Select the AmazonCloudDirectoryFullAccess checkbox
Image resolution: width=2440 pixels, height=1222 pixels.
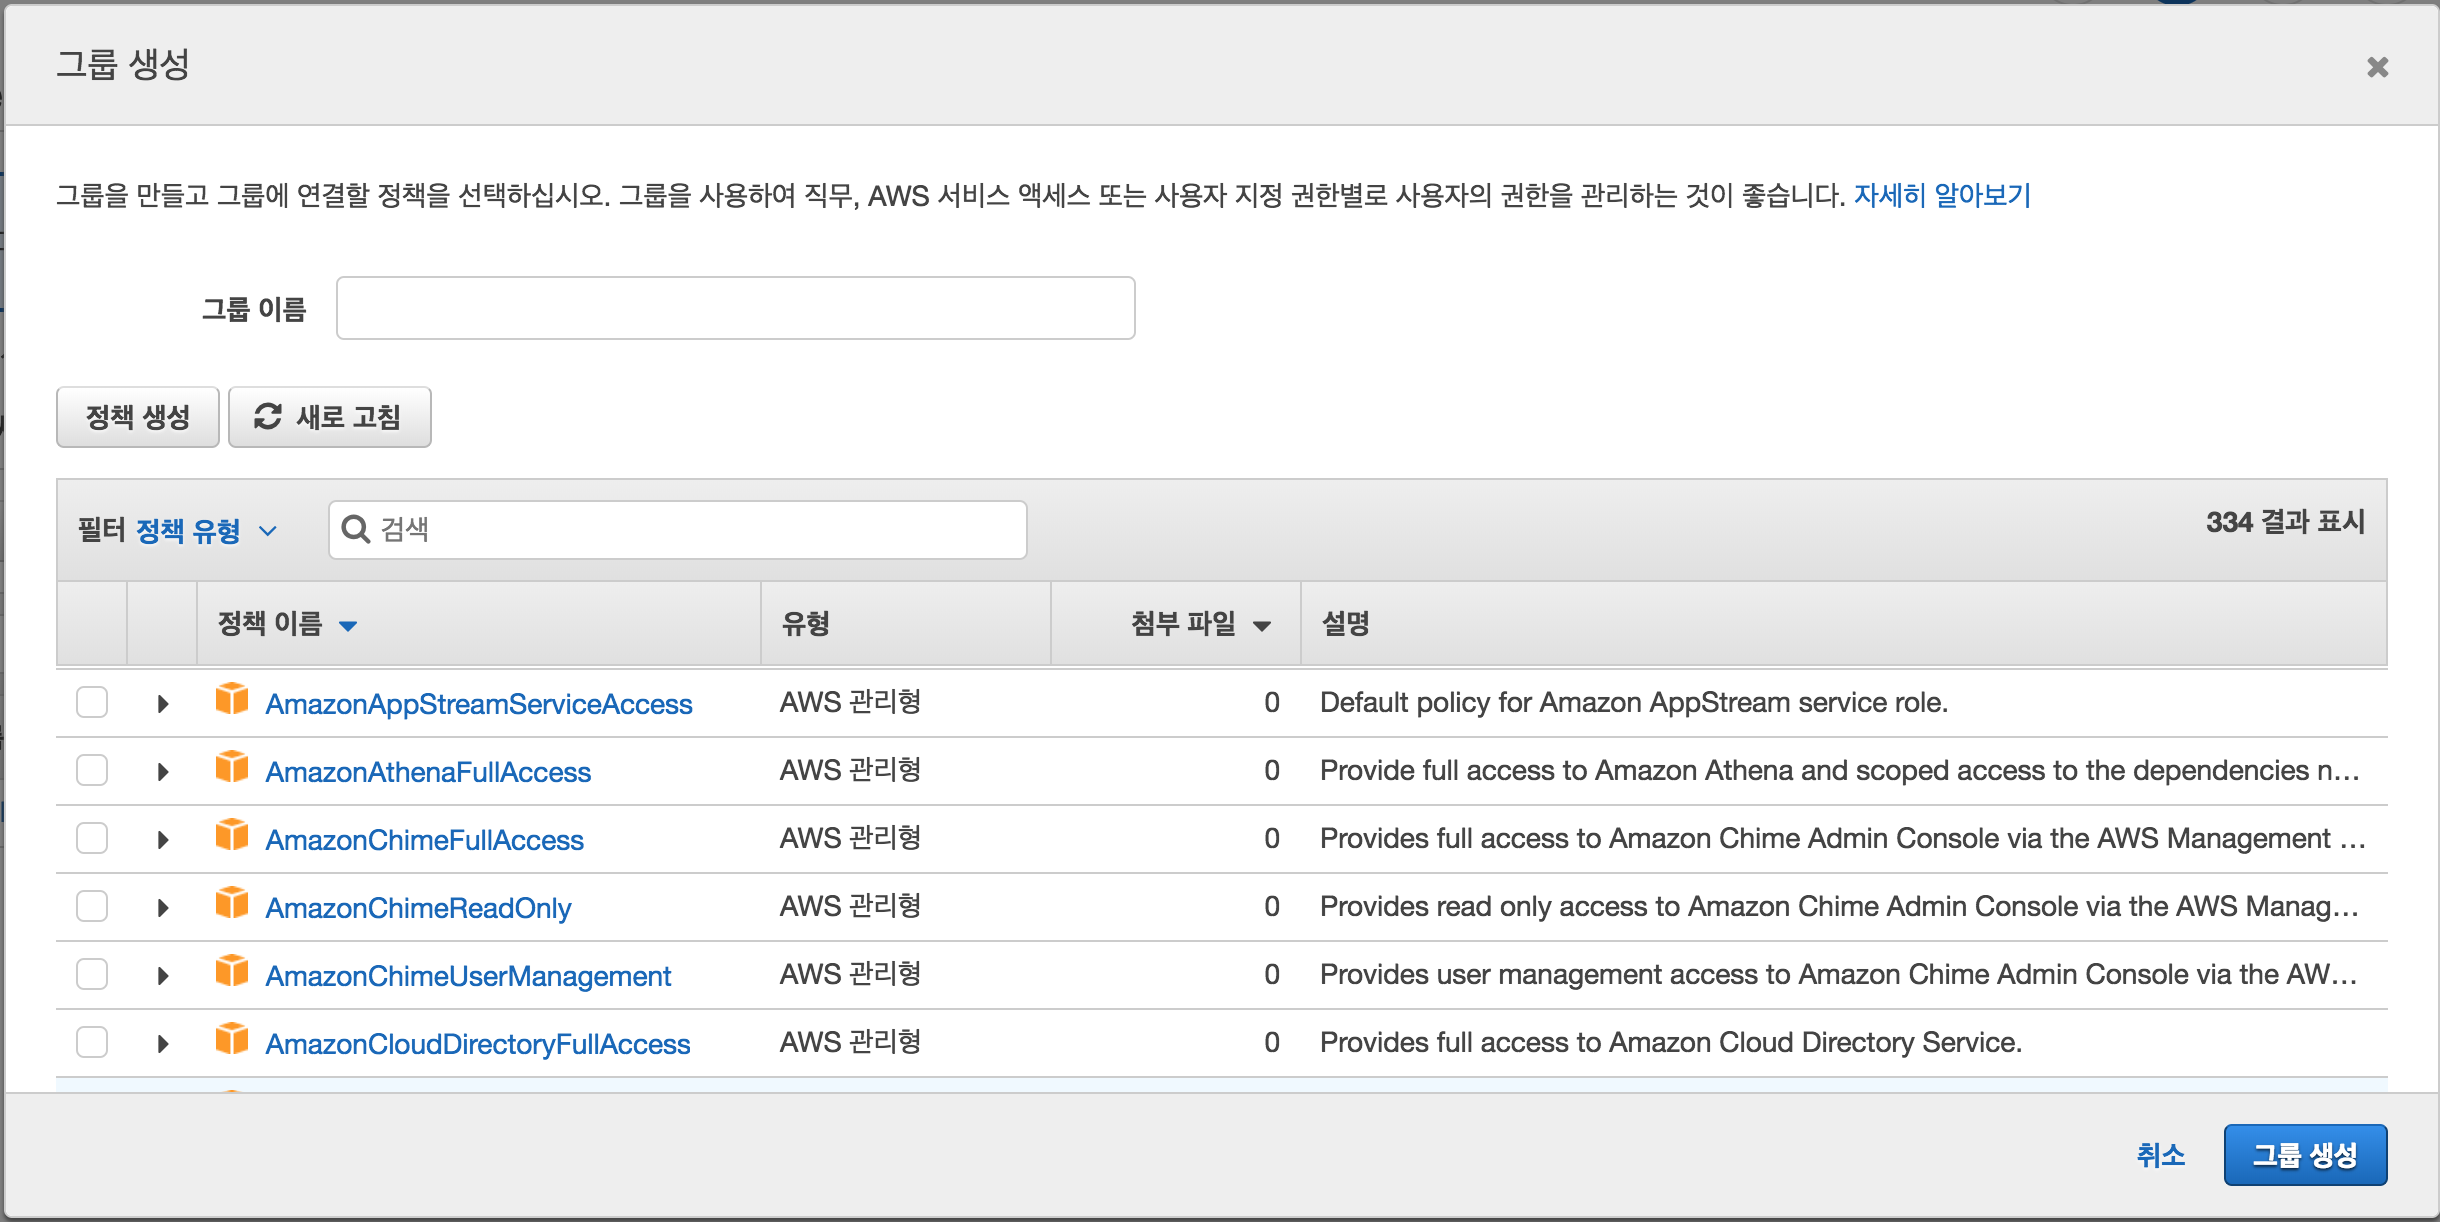click(x=92, y=1042)
